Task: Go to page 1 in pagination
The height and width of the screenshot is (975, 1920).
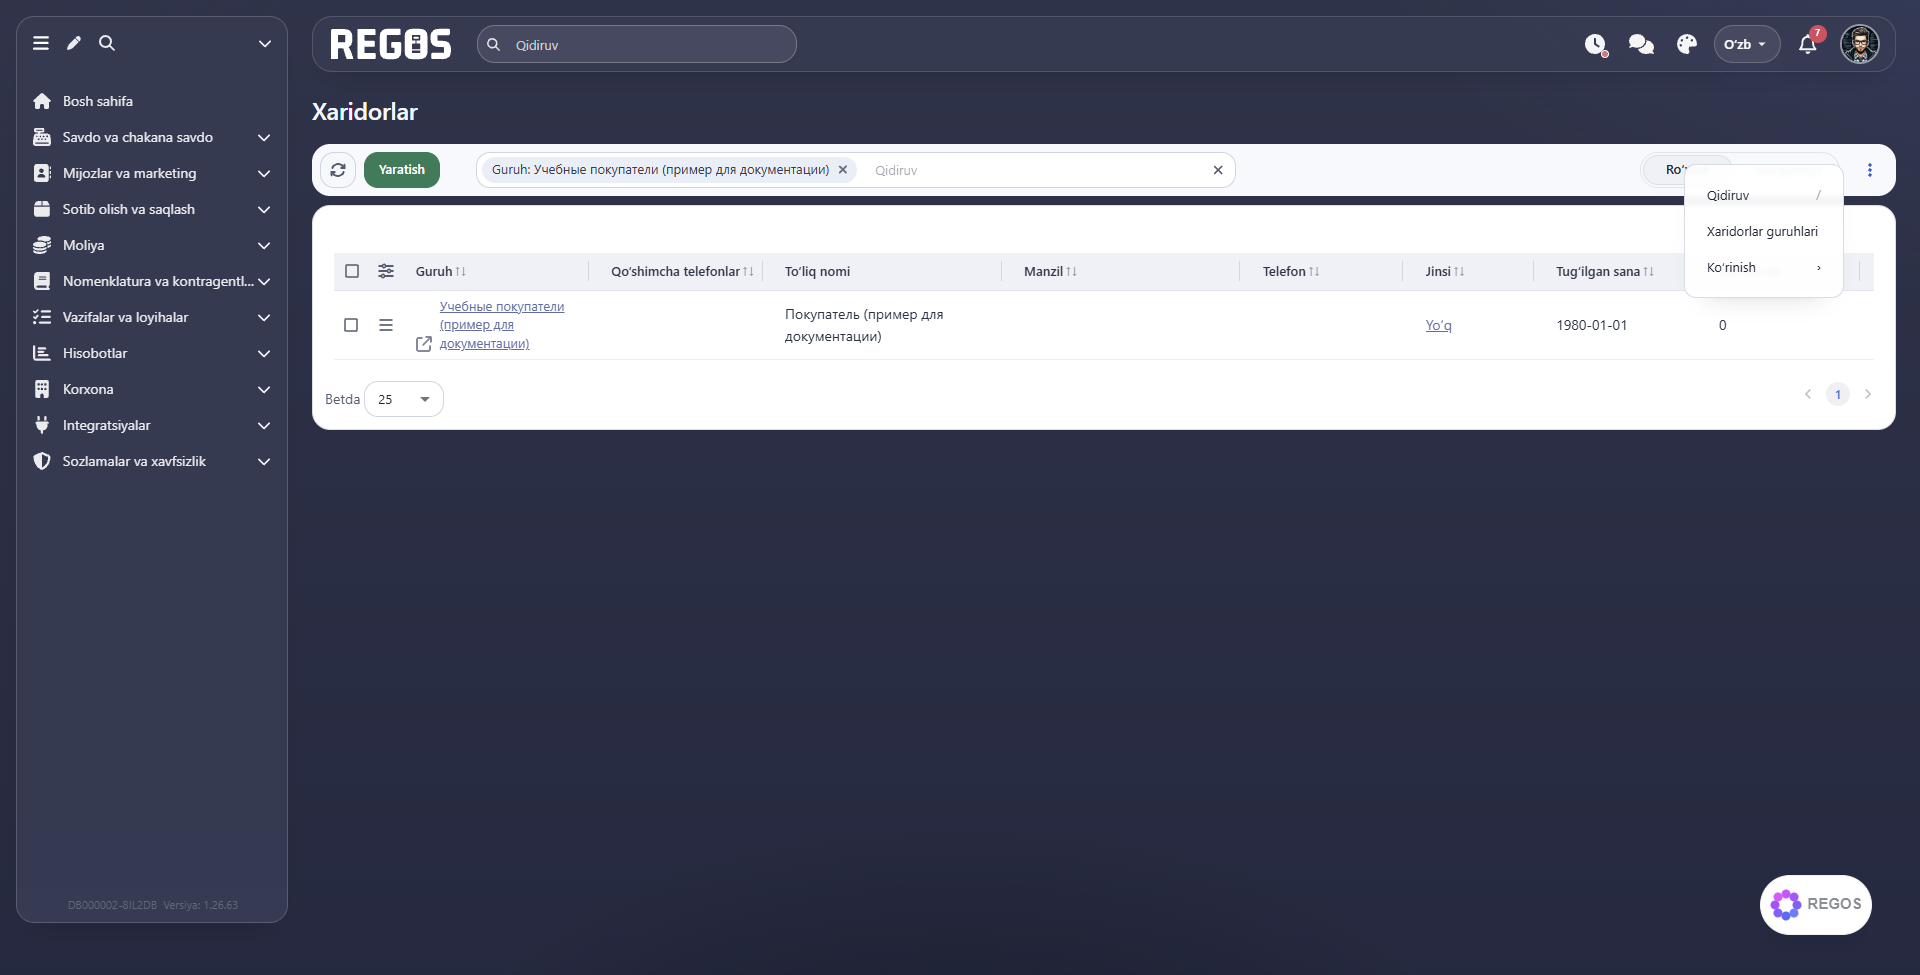Action: pos(1838,394)
